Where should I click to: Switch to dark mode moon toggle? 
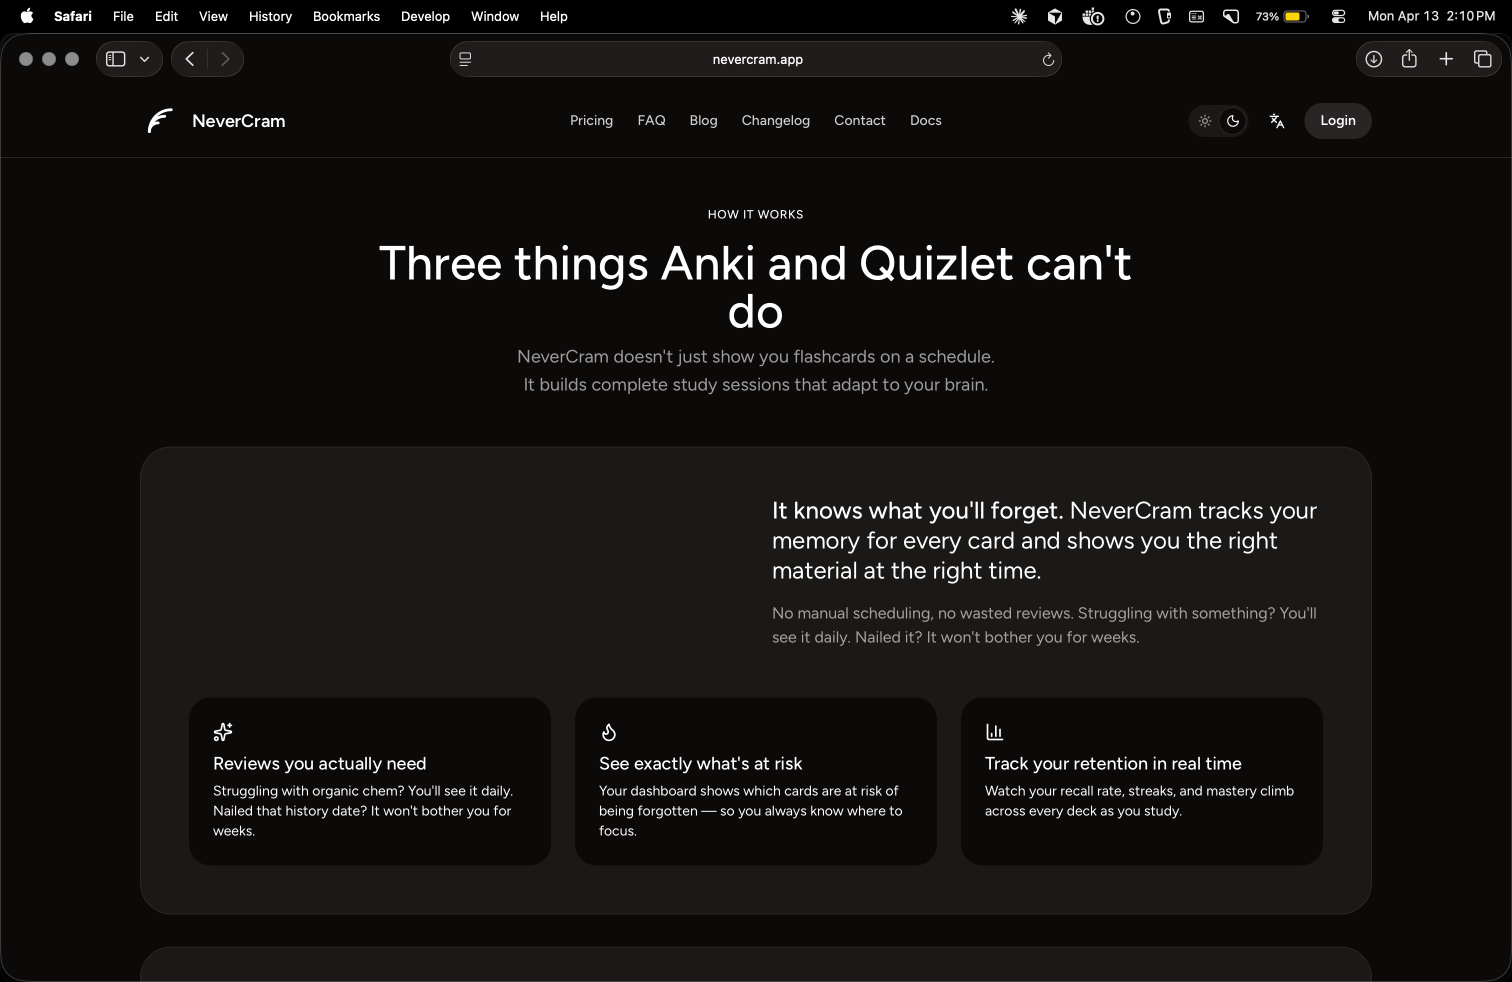[x=1233, y=121]
